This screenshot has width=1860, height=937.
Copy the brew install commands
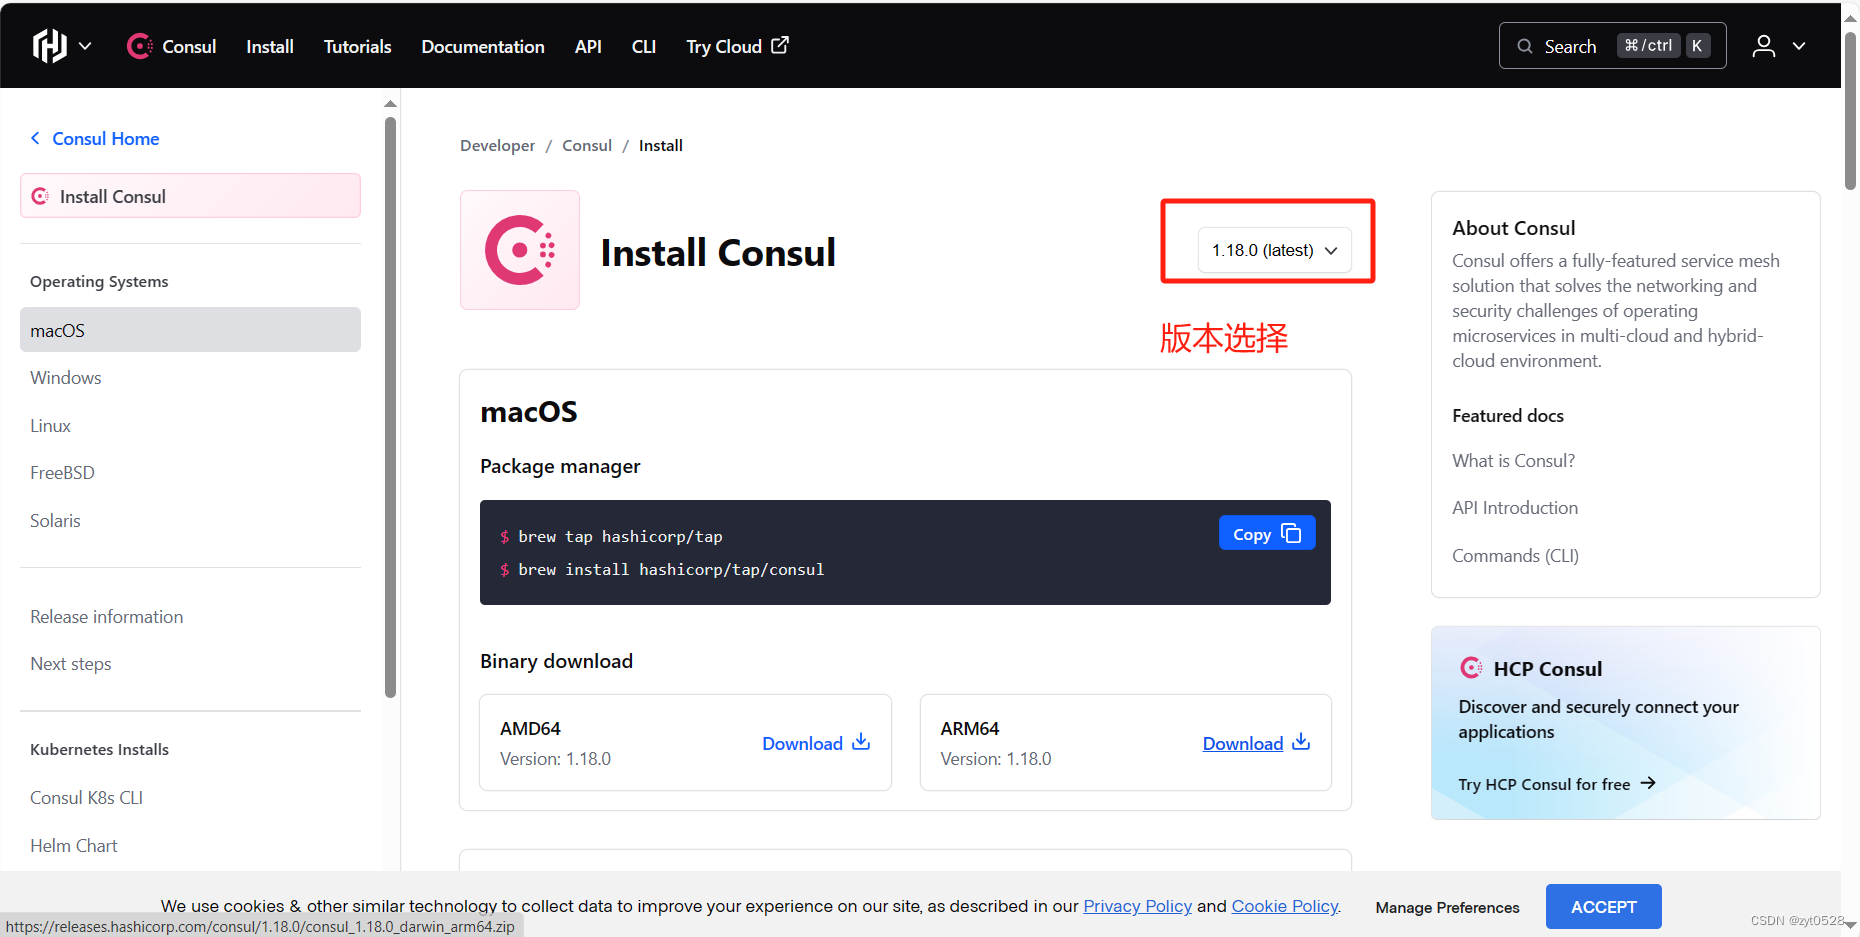[1266, 533]
